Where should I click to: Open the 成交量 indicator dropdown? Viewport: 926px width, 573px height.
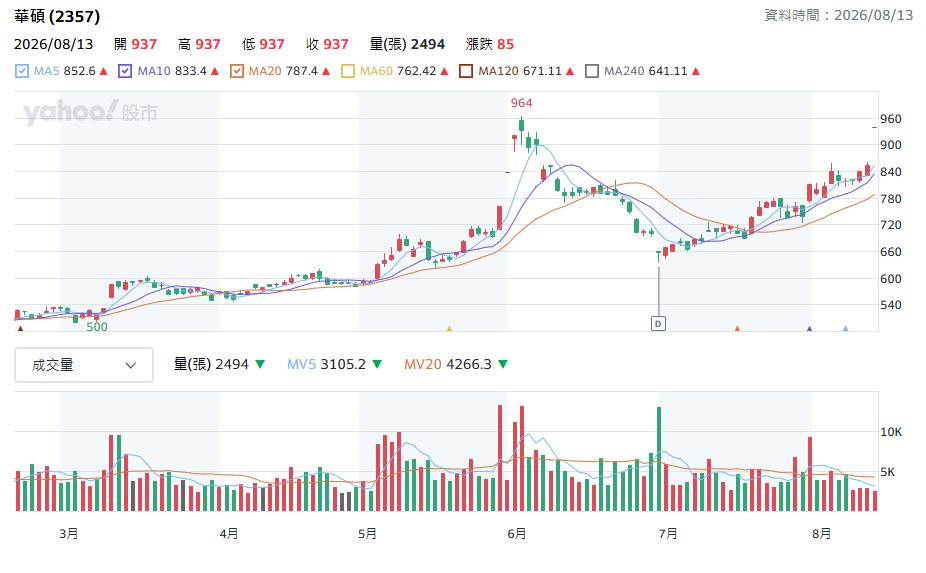(x=84, y=365)
